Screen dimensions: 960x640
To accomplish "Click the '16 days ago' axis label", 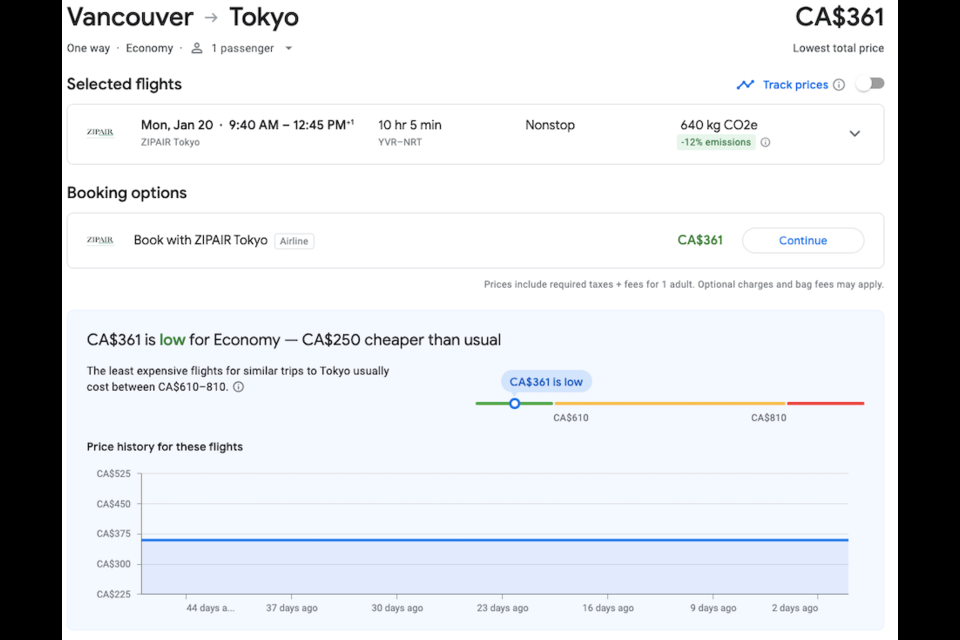I will (608, 608).
